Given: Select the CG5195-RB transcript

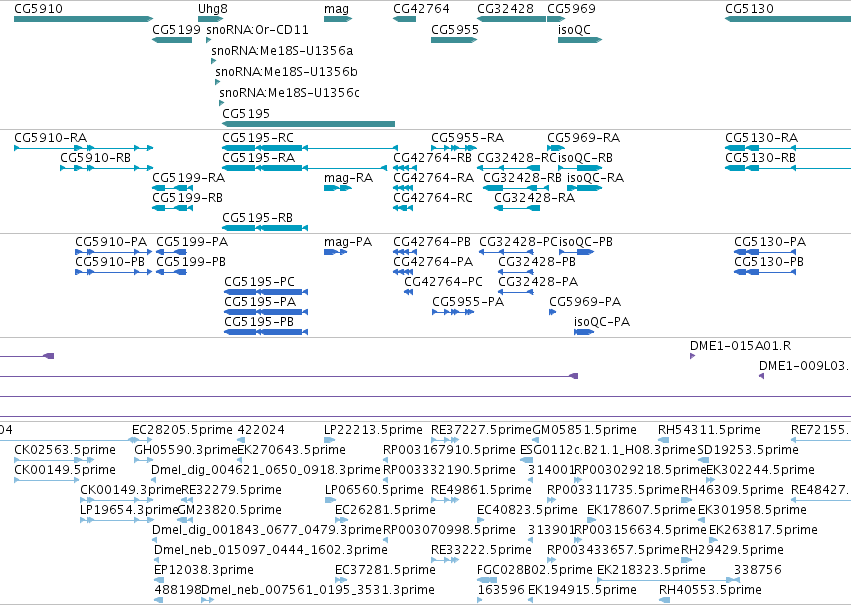Looking at the screenshot, I should [x=265, y=228].
